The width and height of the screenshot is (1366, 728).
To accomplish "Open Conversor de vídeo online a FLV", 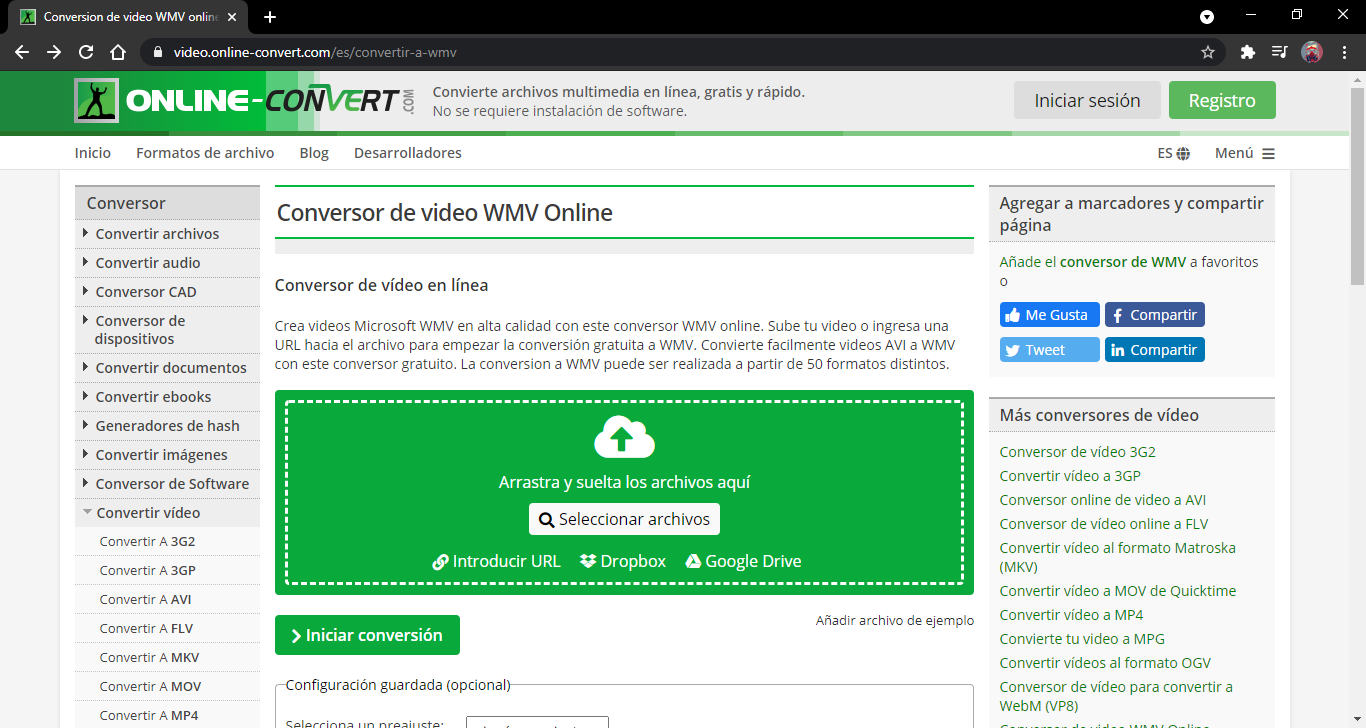I will pos(1104,524).
